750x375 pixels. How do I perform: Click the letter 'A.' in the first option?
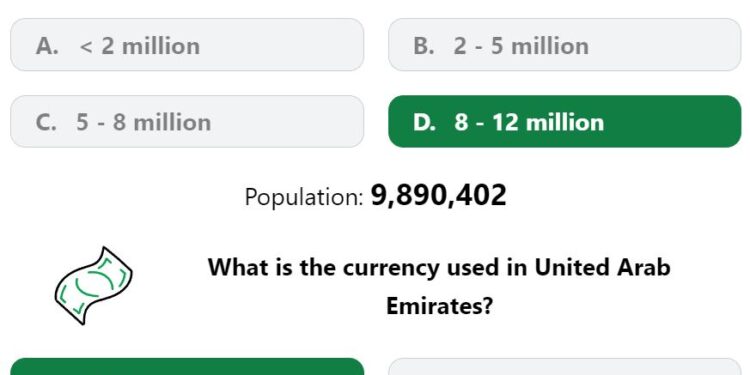coord(47,46)
